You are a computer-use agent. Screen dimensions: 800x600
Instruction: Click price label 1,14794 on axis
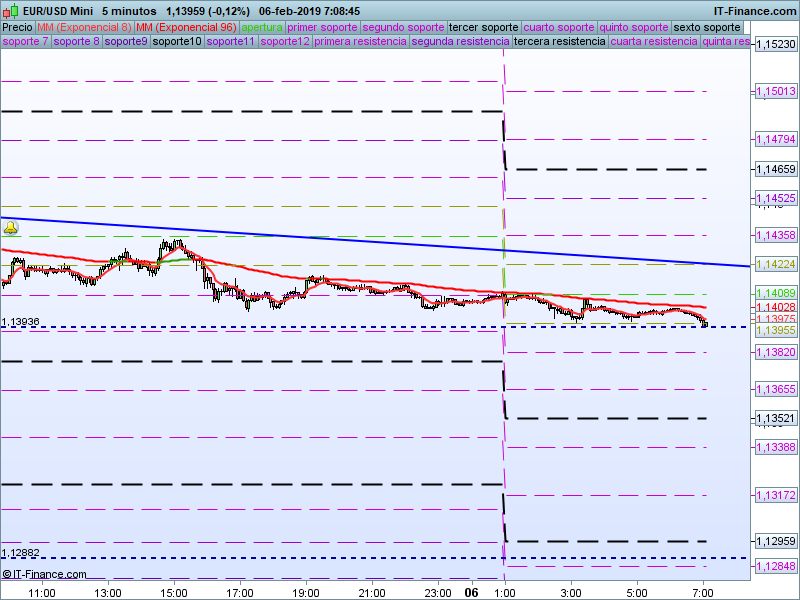(x=776, y=139)
